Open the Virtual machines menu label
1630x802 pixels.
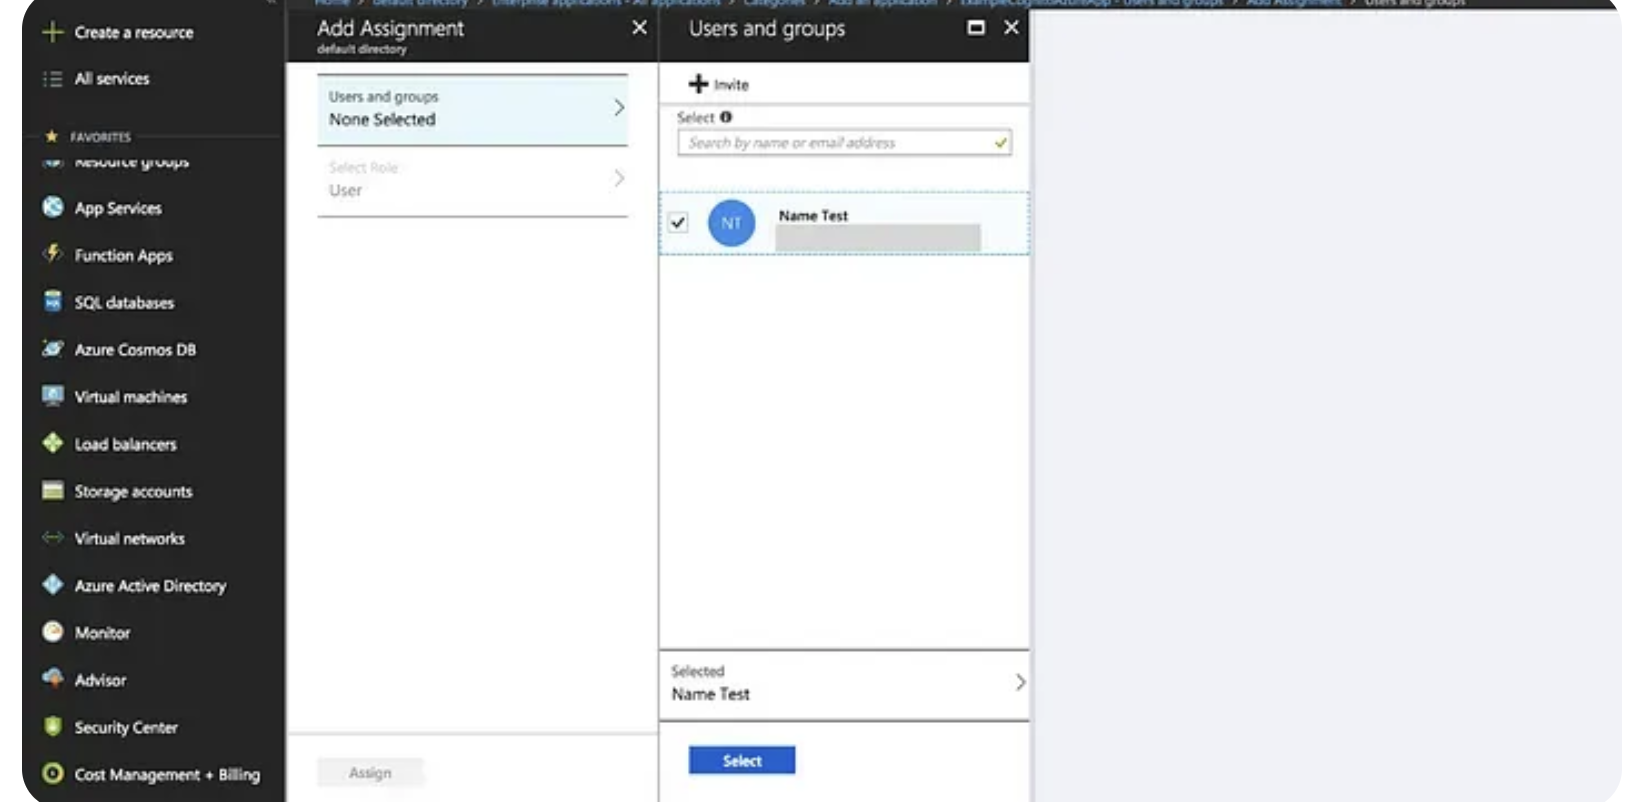(131, 397)
